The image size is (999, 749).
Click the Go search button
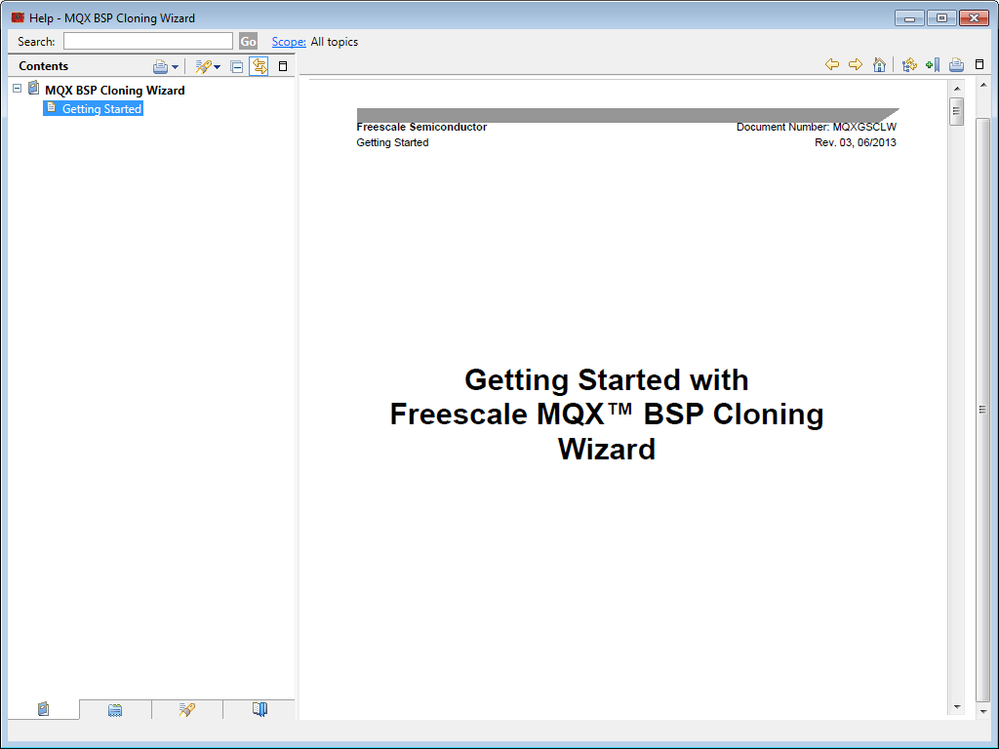point(248,42)
